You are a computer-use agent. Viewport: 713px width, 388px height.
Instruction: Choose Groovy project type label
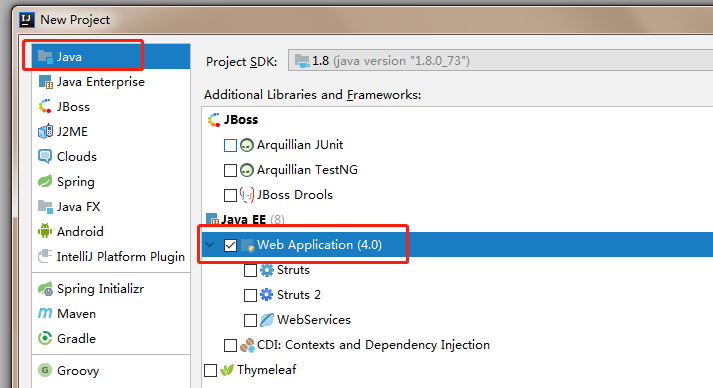tap(78, 371)
